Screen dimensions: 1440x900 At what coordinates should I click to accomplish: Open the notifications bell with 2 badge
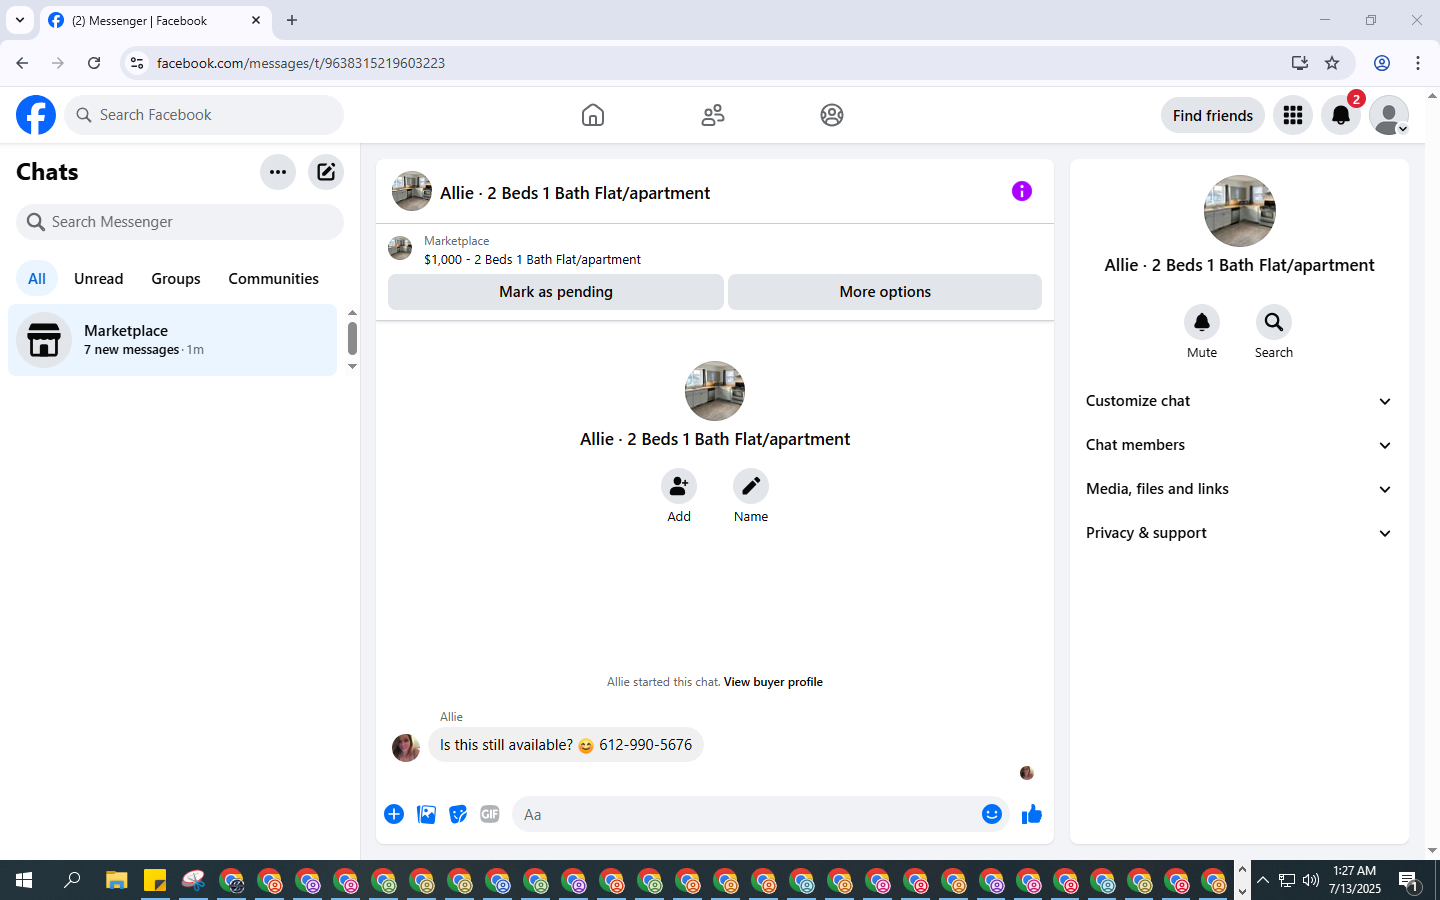click(1341, 115)
